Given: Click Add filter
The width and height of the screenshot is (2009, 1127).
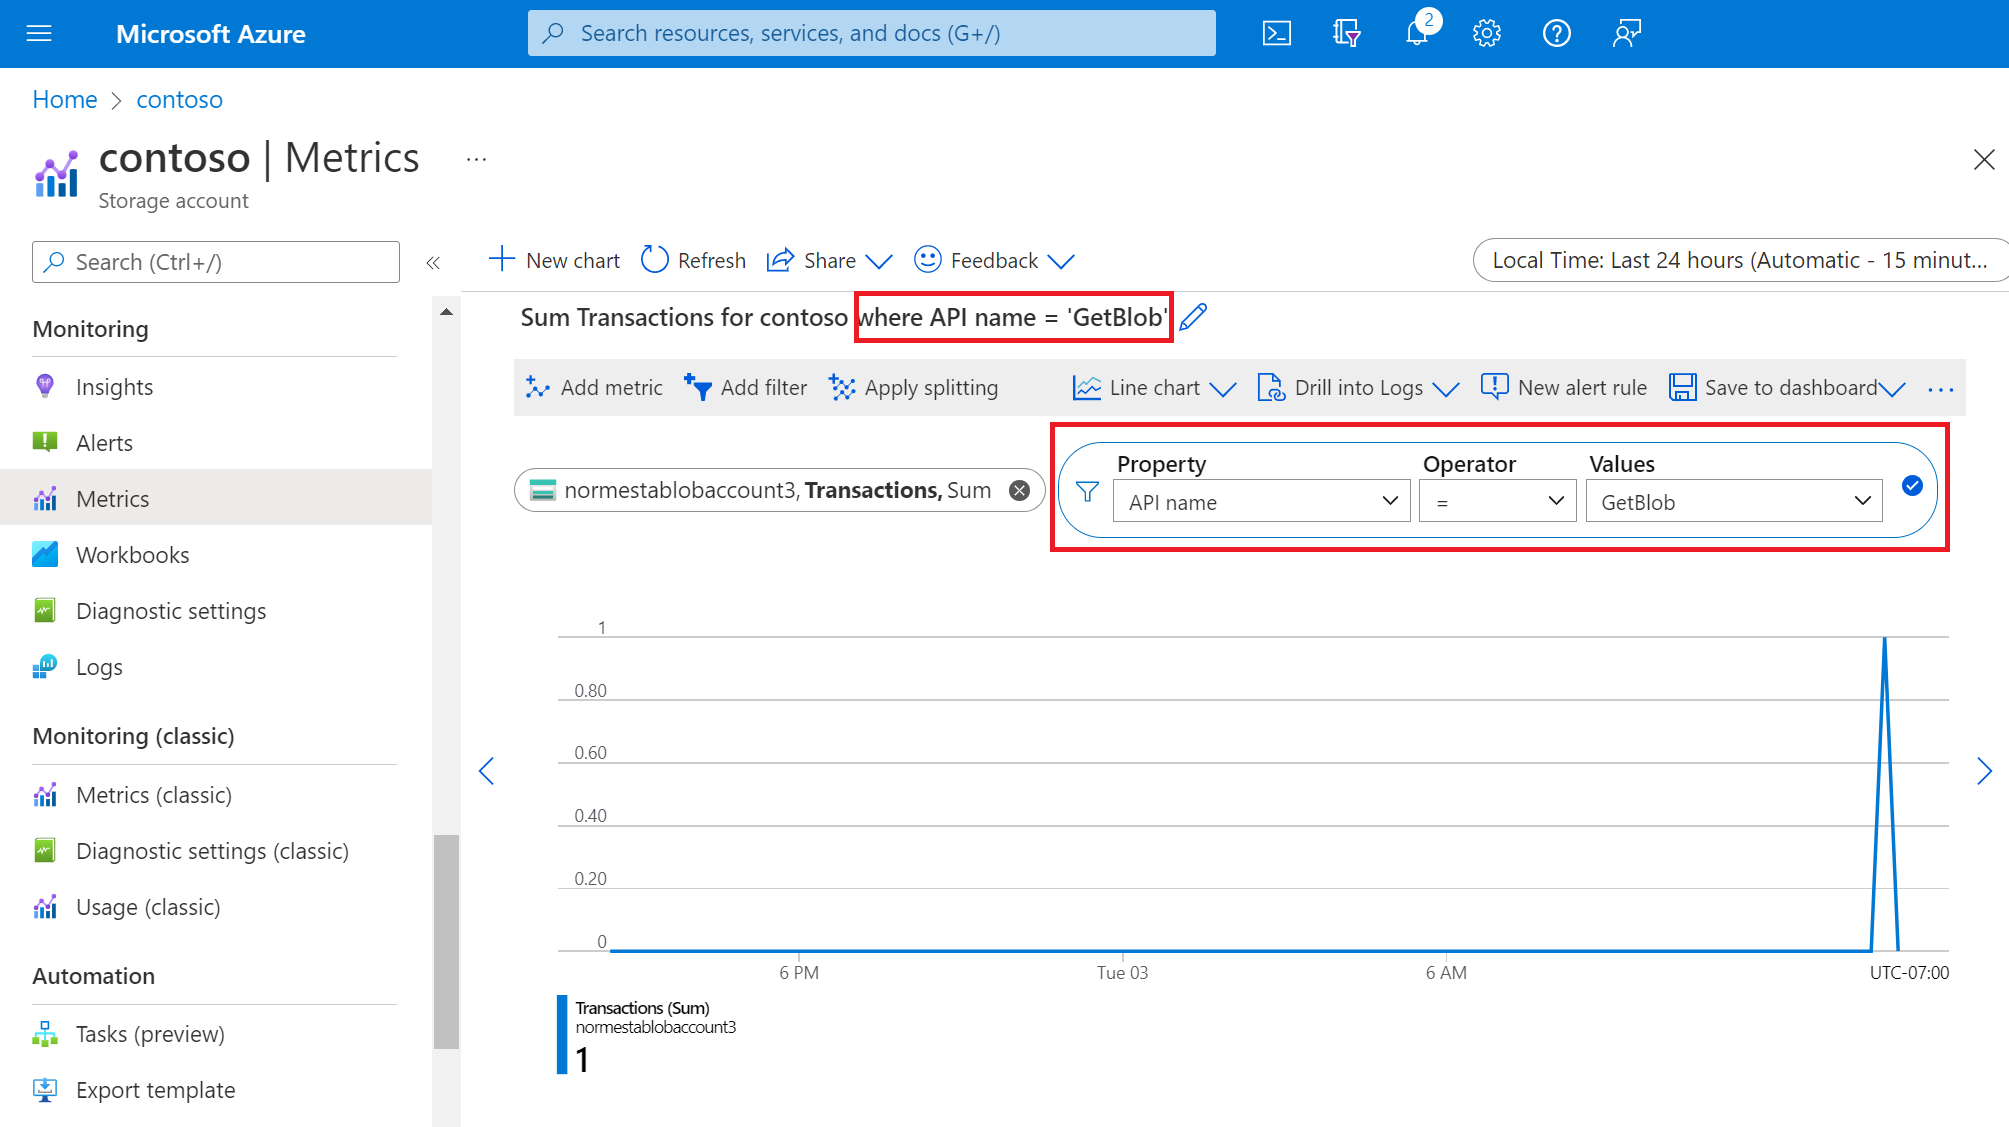Looking at the screenshot, I should pos(745,388).
